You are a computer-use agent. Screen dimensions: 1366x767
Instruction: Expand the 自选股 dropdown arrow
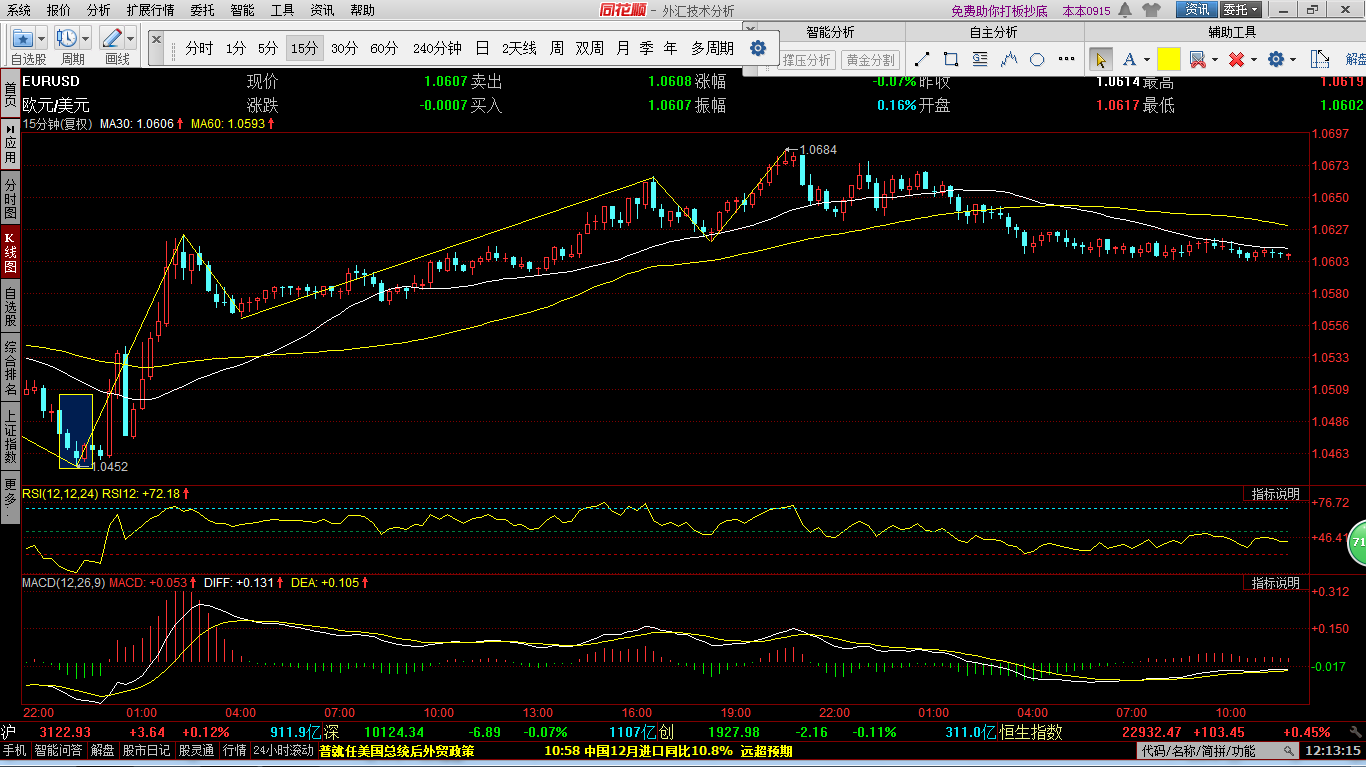tap(40, 38)
